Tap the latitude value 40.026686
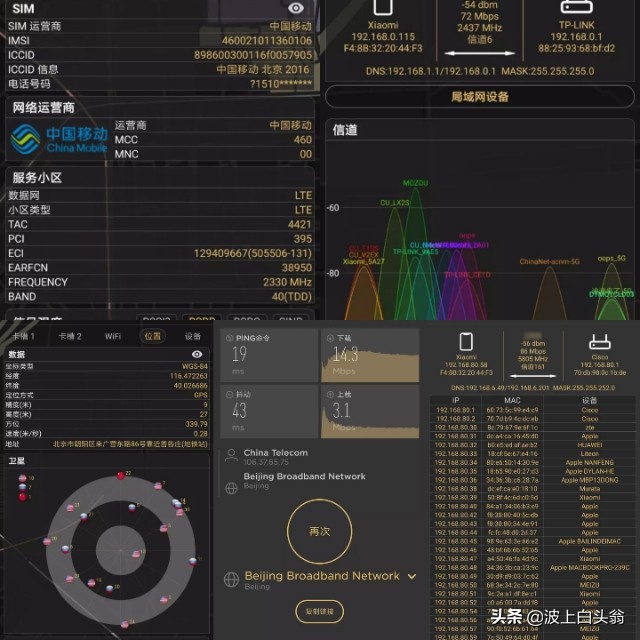 [191, 385]
